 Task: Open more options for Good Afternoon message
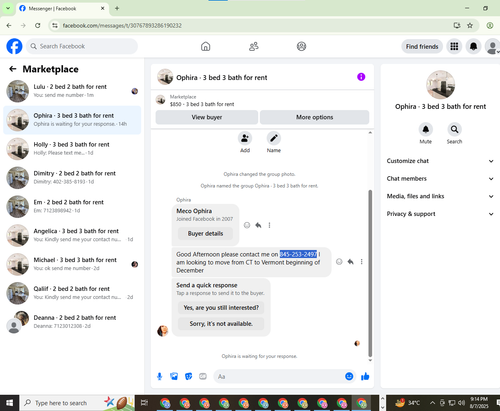coord(362,262)
